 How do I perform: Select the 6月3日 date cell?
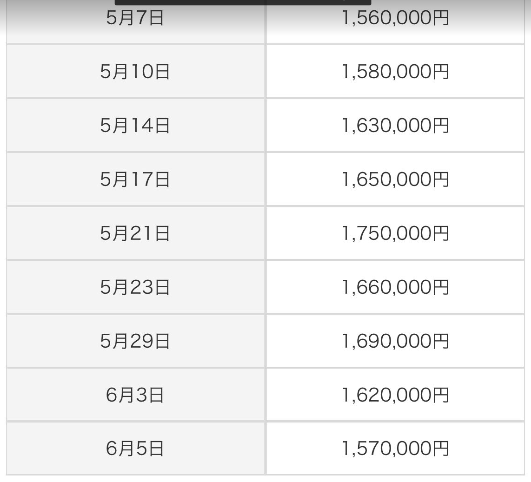[135, 395]
